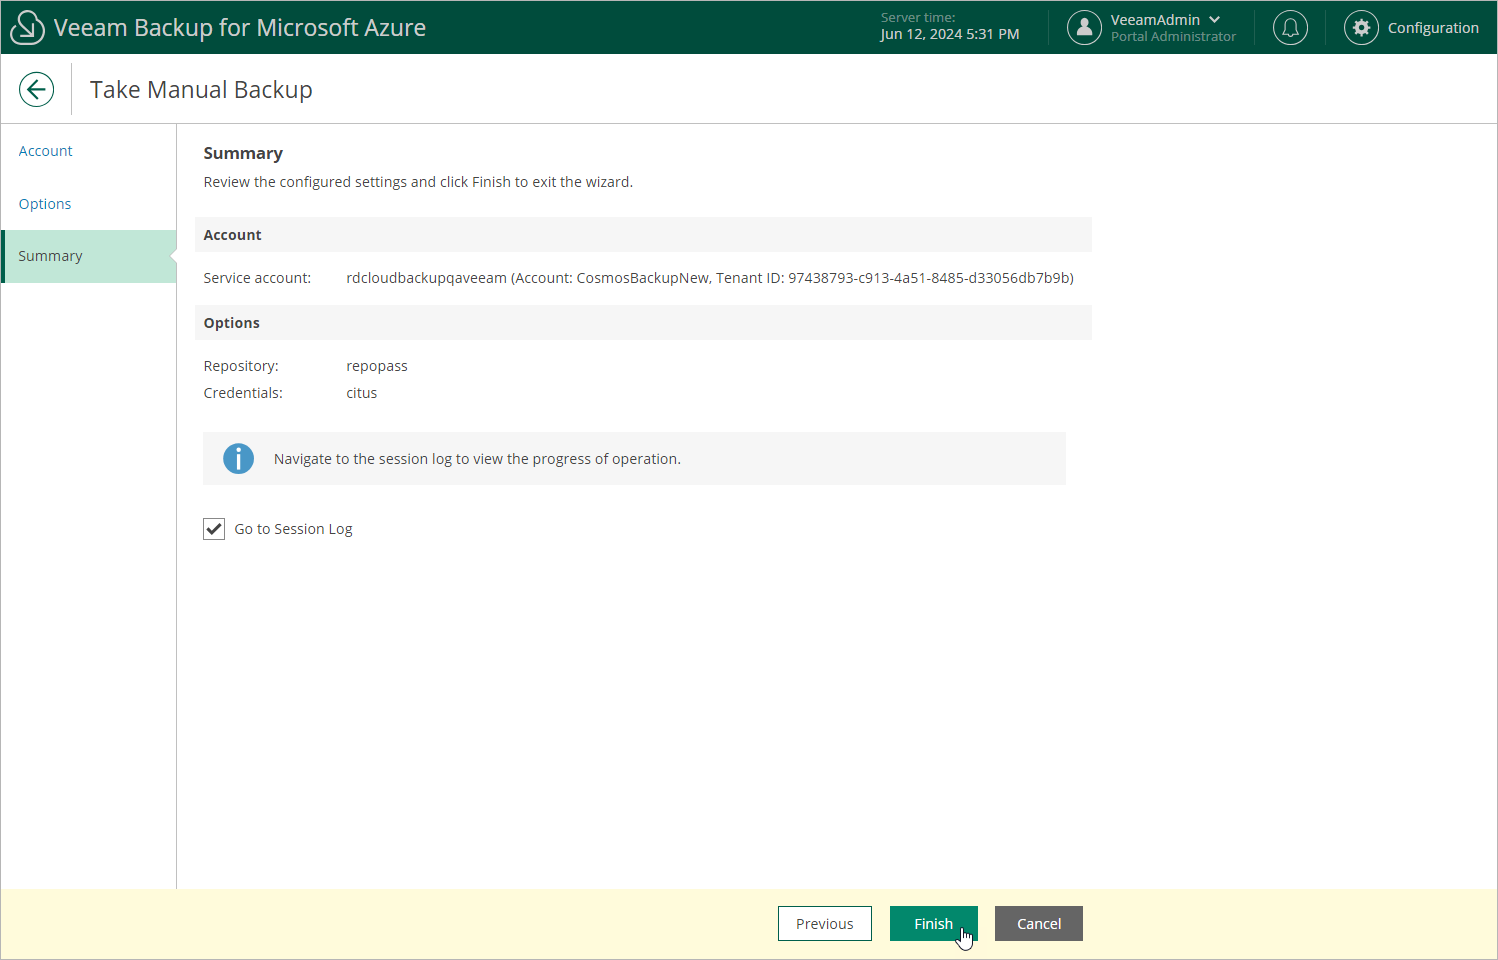
Task: Click the Previous button
Action: tap(825, 924)
